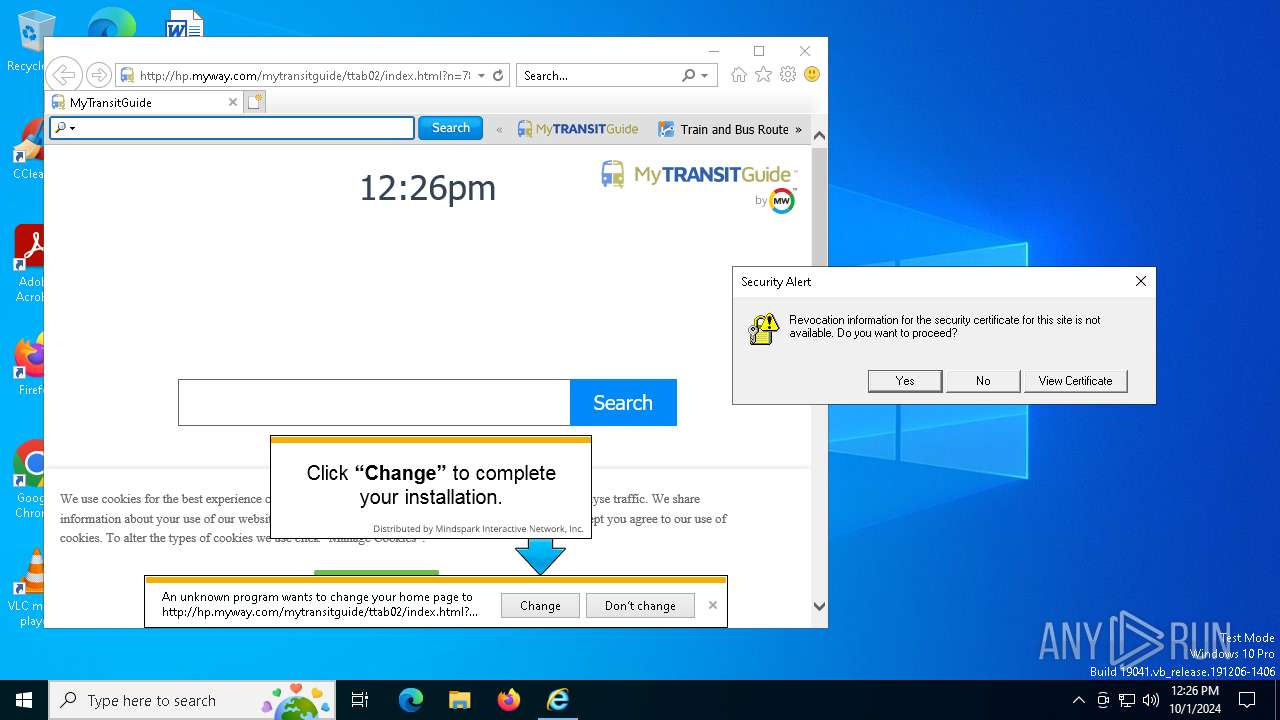Click the MyTransitGuide logo on the page
This screenshot has height=720, width=1280.
click(x=698, y=175)
